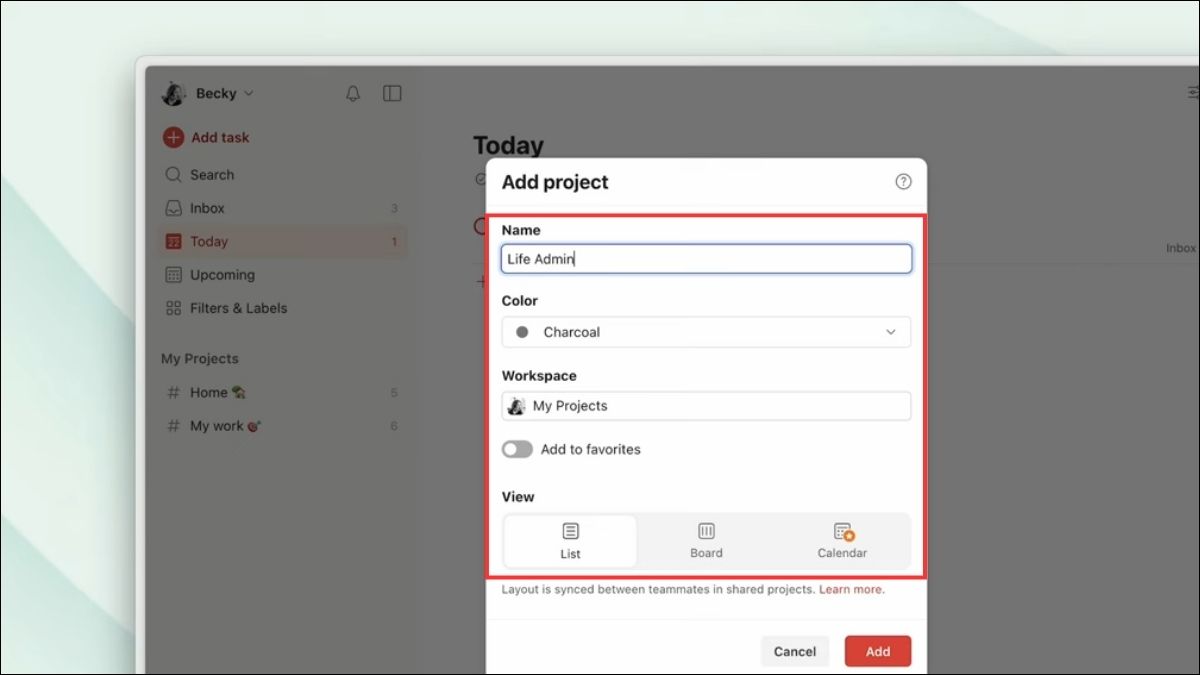This screenshot has height=675, width=1200.
Task: Open the Workspace selector My Projects
Action: coord(706,406)
